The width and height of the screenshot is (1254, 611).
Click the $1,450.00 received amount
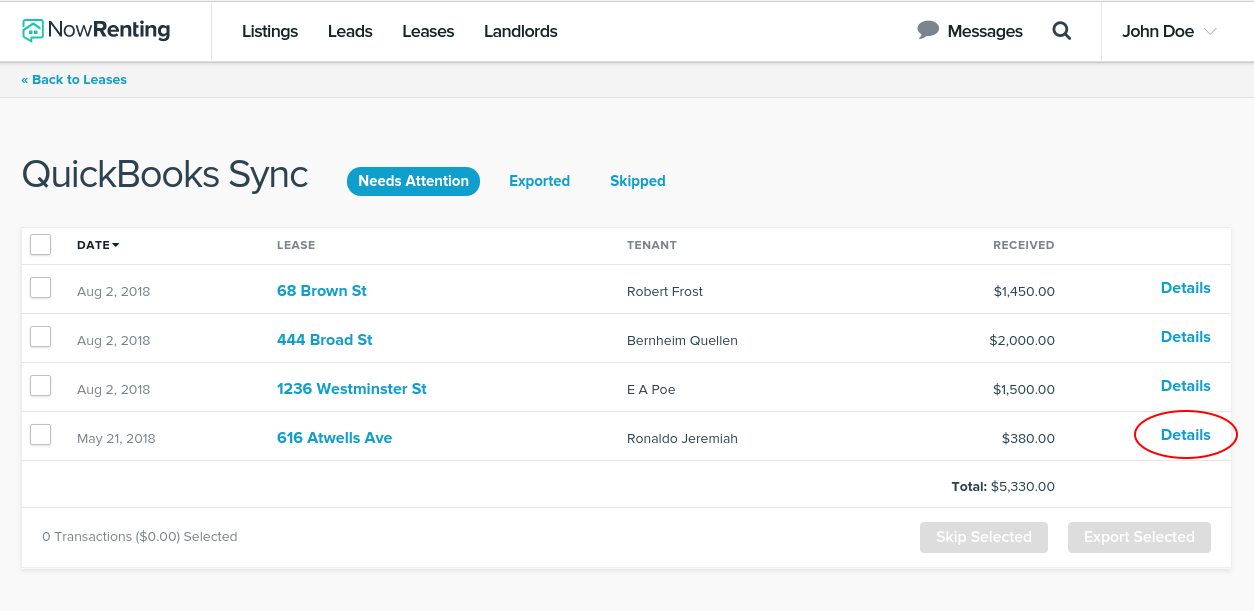[1024, 292]
